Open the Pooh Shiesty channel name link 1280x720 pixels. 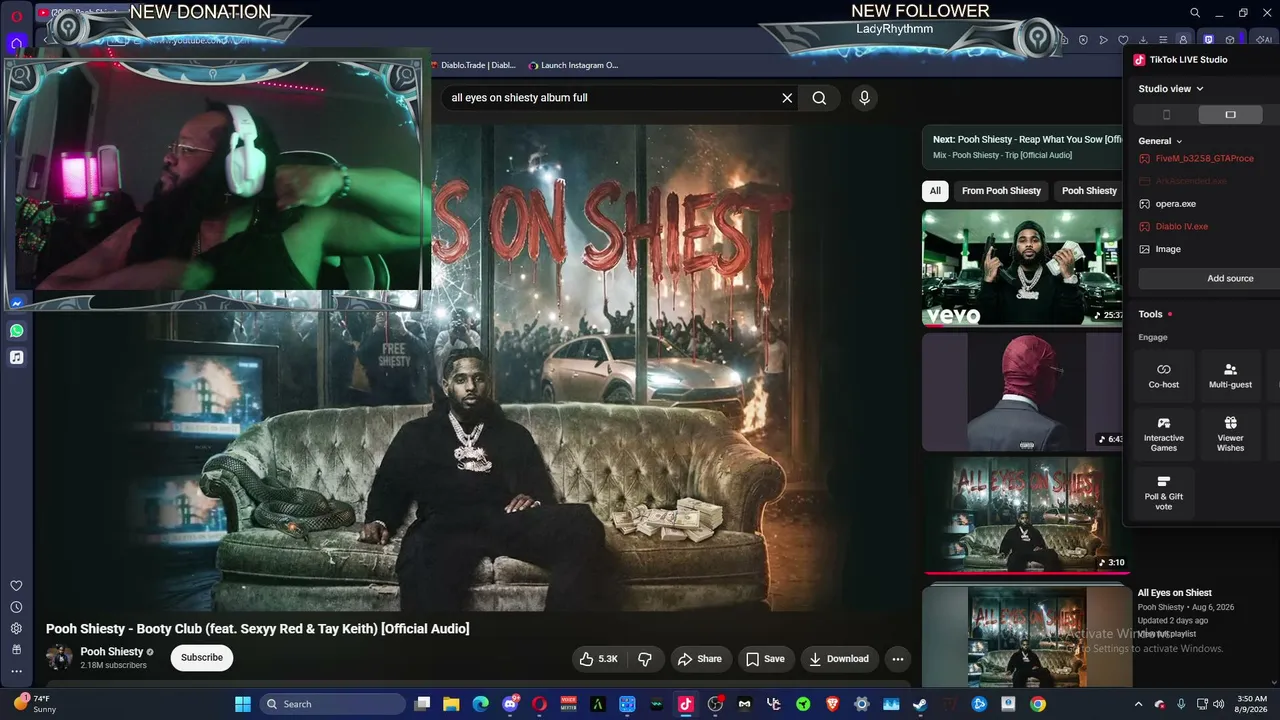coord(112,652)
